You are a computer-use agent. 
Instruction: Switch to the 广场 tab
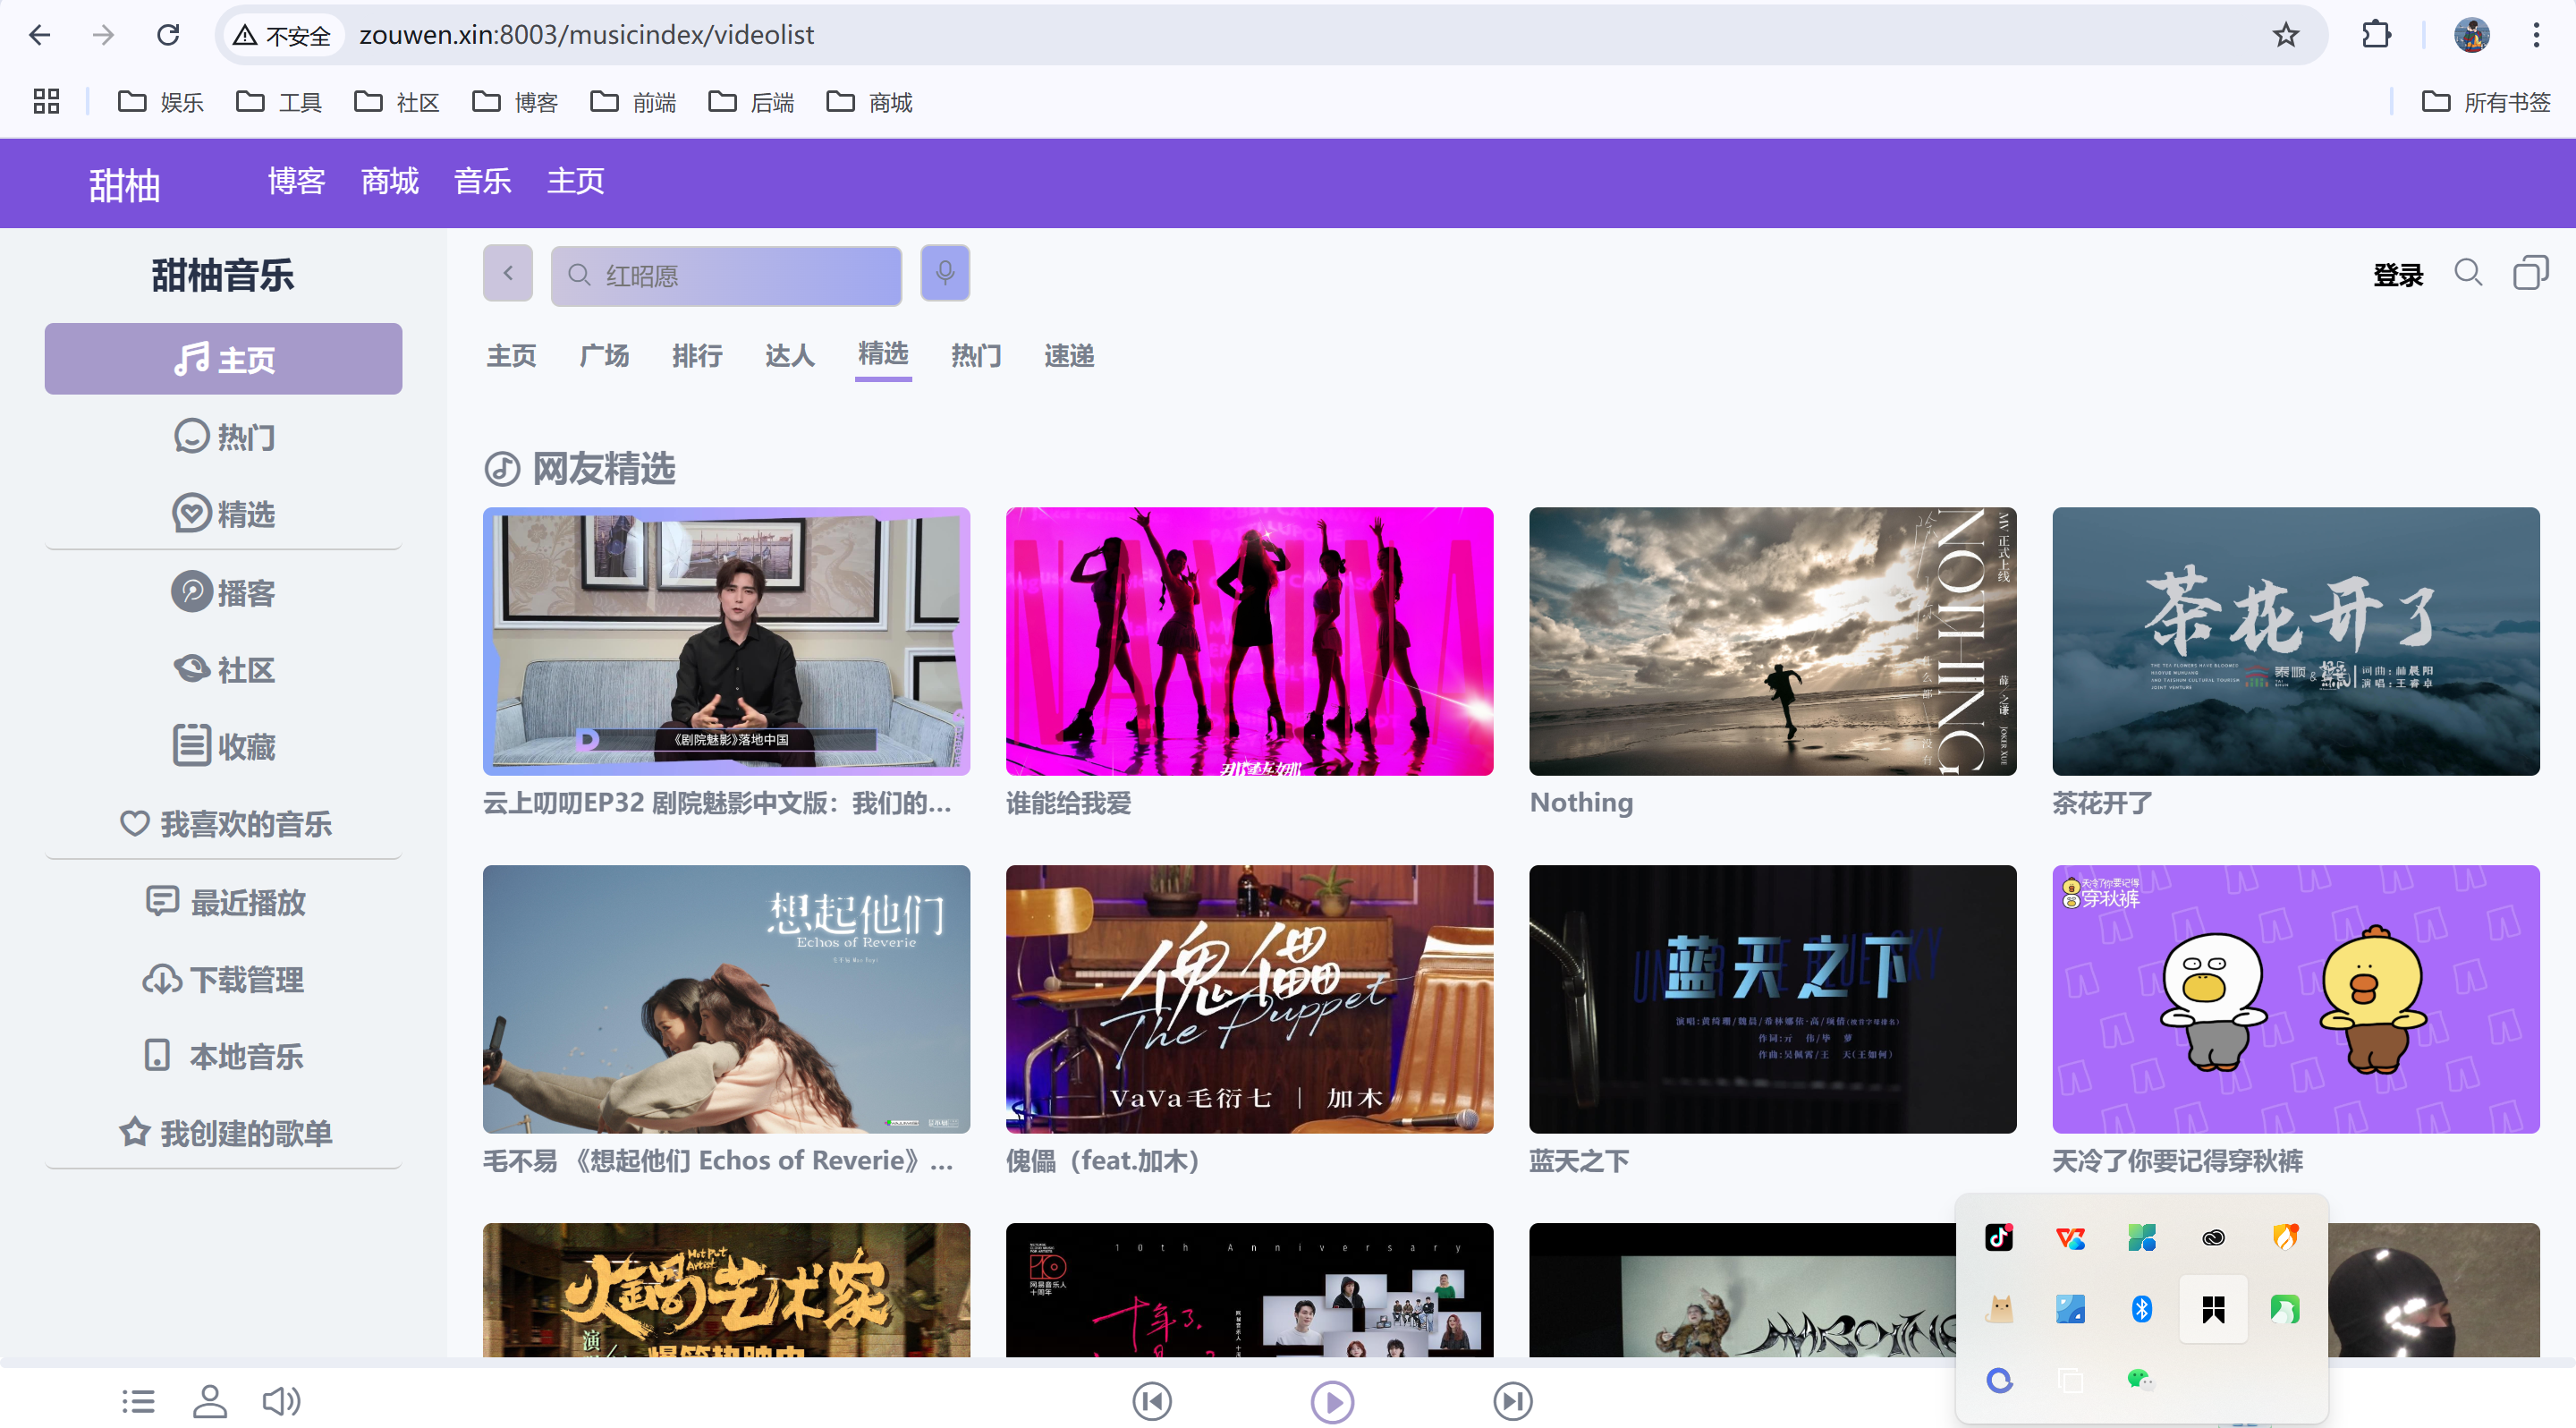coord(604,356)
